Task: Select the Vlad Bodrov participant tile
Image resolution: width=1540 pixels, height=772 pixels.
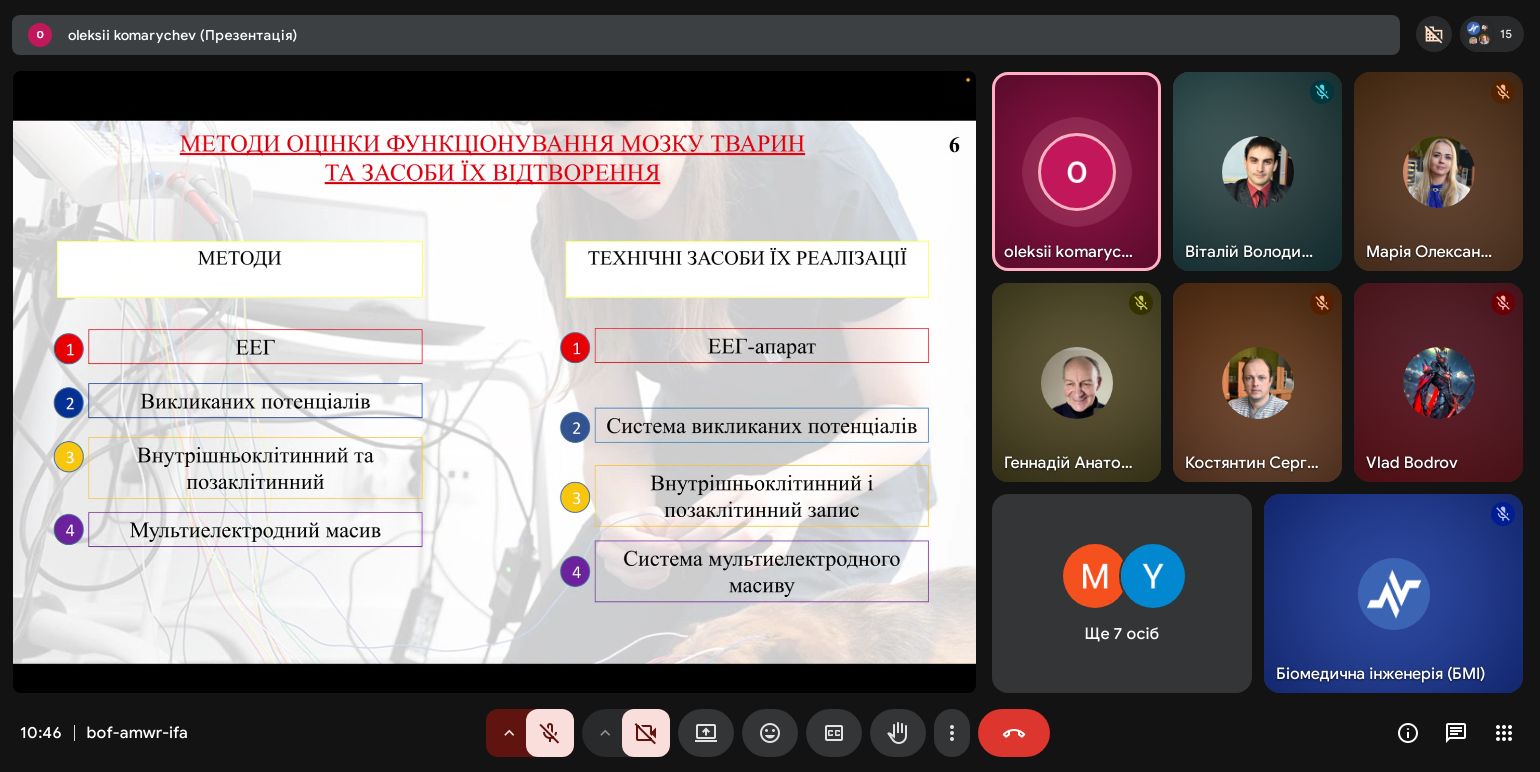Action: click(1438, 382)
